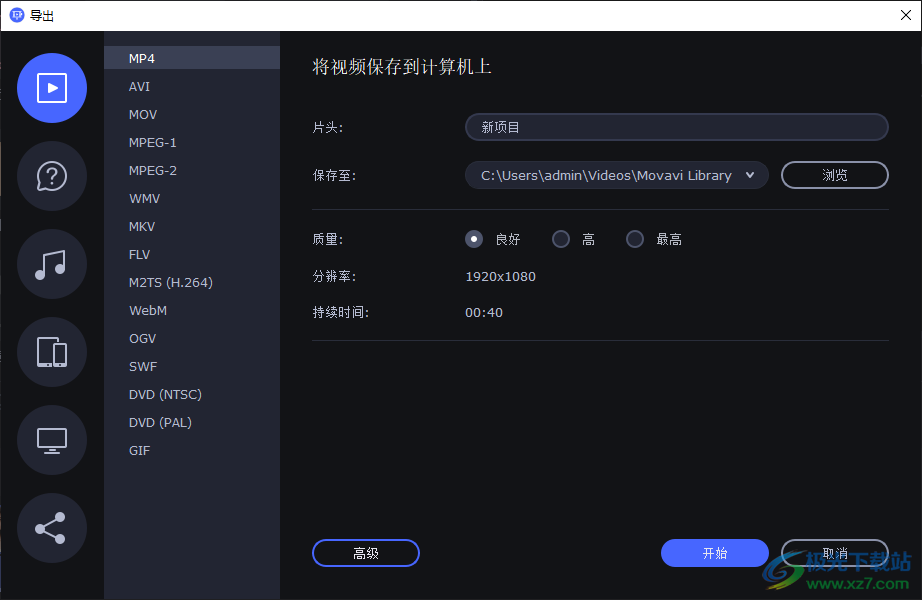Select MKV from the format list

click(141, 226)
